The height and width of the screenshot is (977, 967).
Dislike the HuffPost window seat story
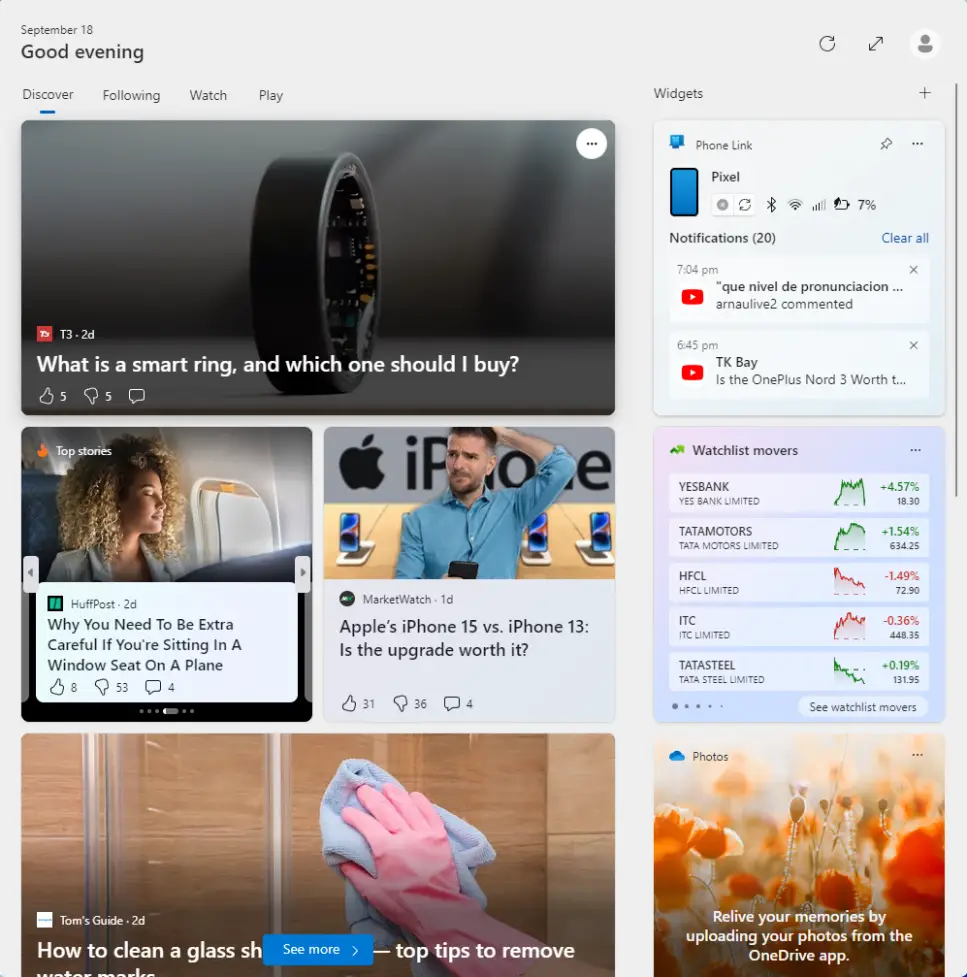(x=102, y=687)
